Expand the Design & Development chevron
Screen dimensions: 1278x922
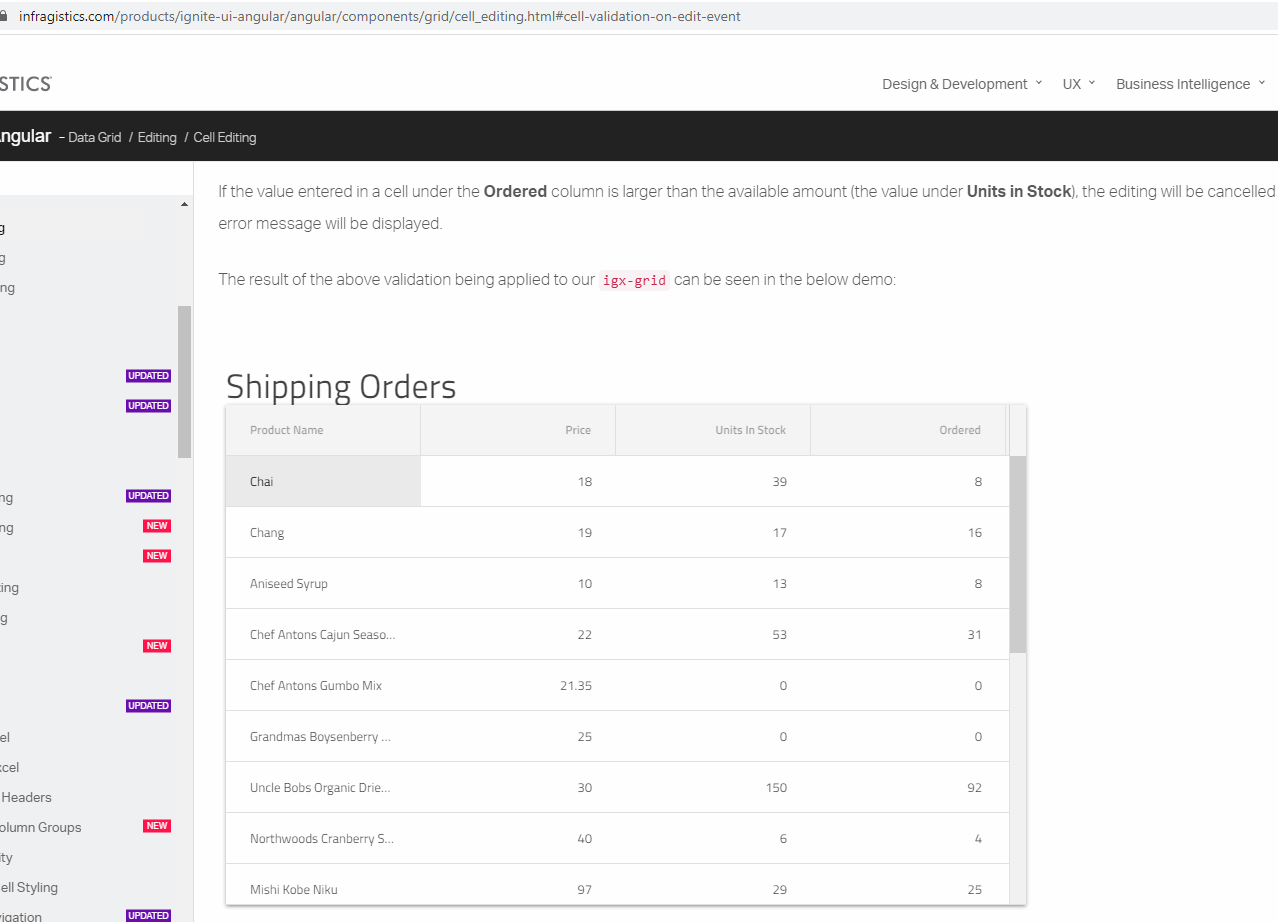1040,84
